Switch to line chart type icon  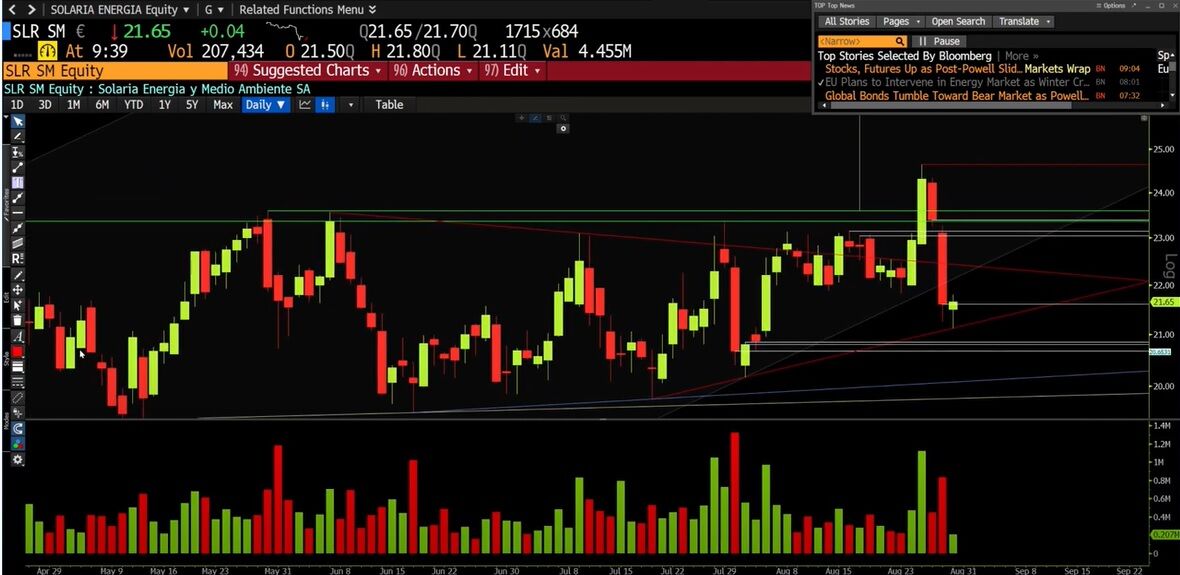[x=305, y=105]
